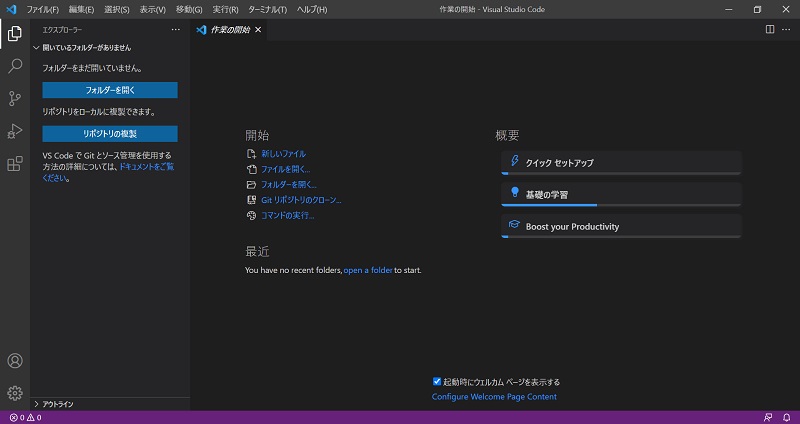Click the 新しいファイル link
This screenshot has height=424, width=800.
point(283,154)
